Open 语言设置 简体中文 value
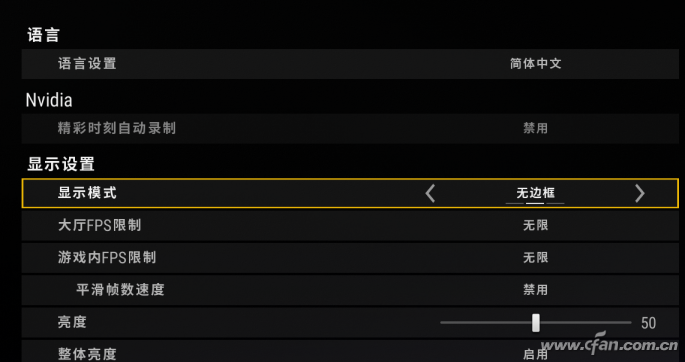The width and height of the screenshot is (685, 362). coord(535,64)
